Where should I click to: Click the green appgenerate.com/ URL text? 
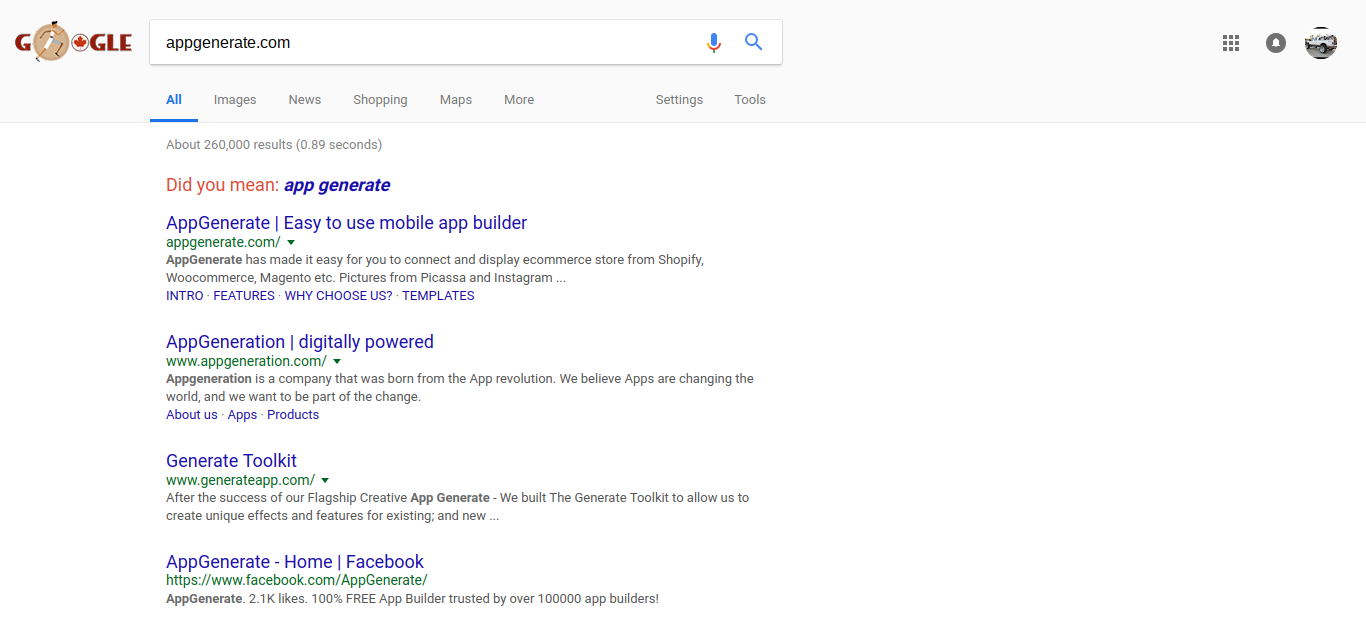point(223,242)
